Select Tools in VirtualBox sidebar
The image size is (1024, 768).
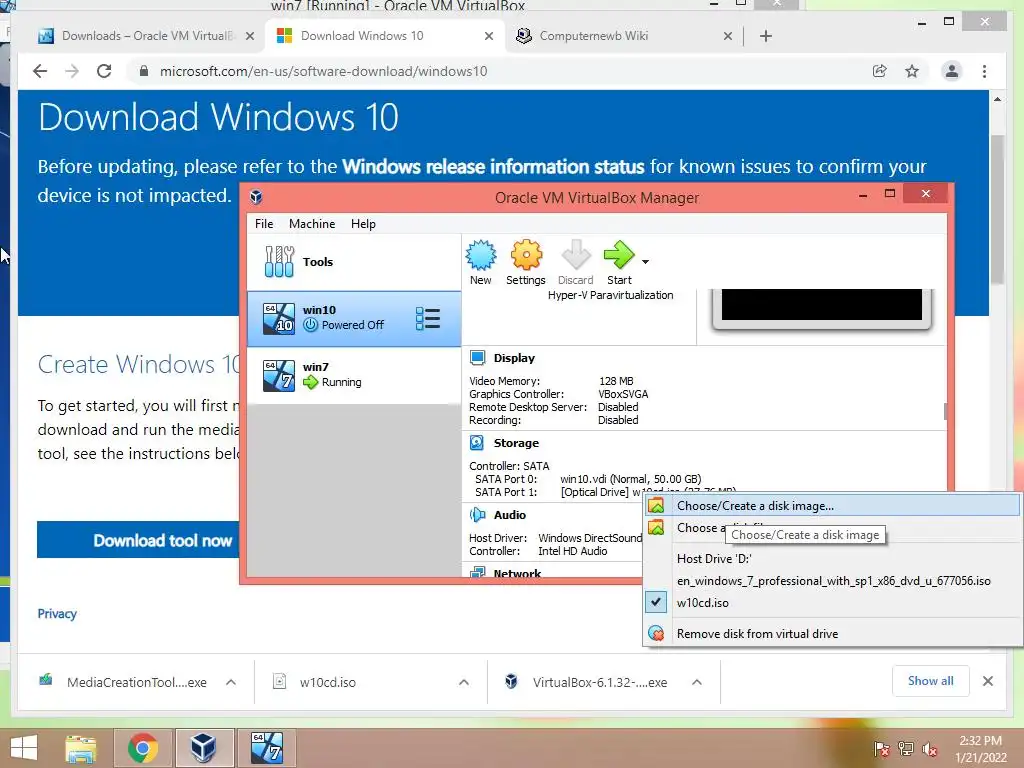pyautogui.click(x=354, y=262)
